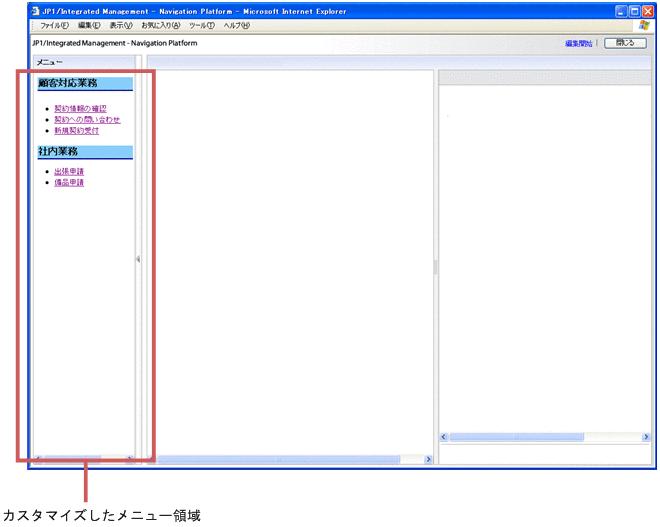
Task: Click right arrow of right pane scrollbar
Action: (646, 437)
